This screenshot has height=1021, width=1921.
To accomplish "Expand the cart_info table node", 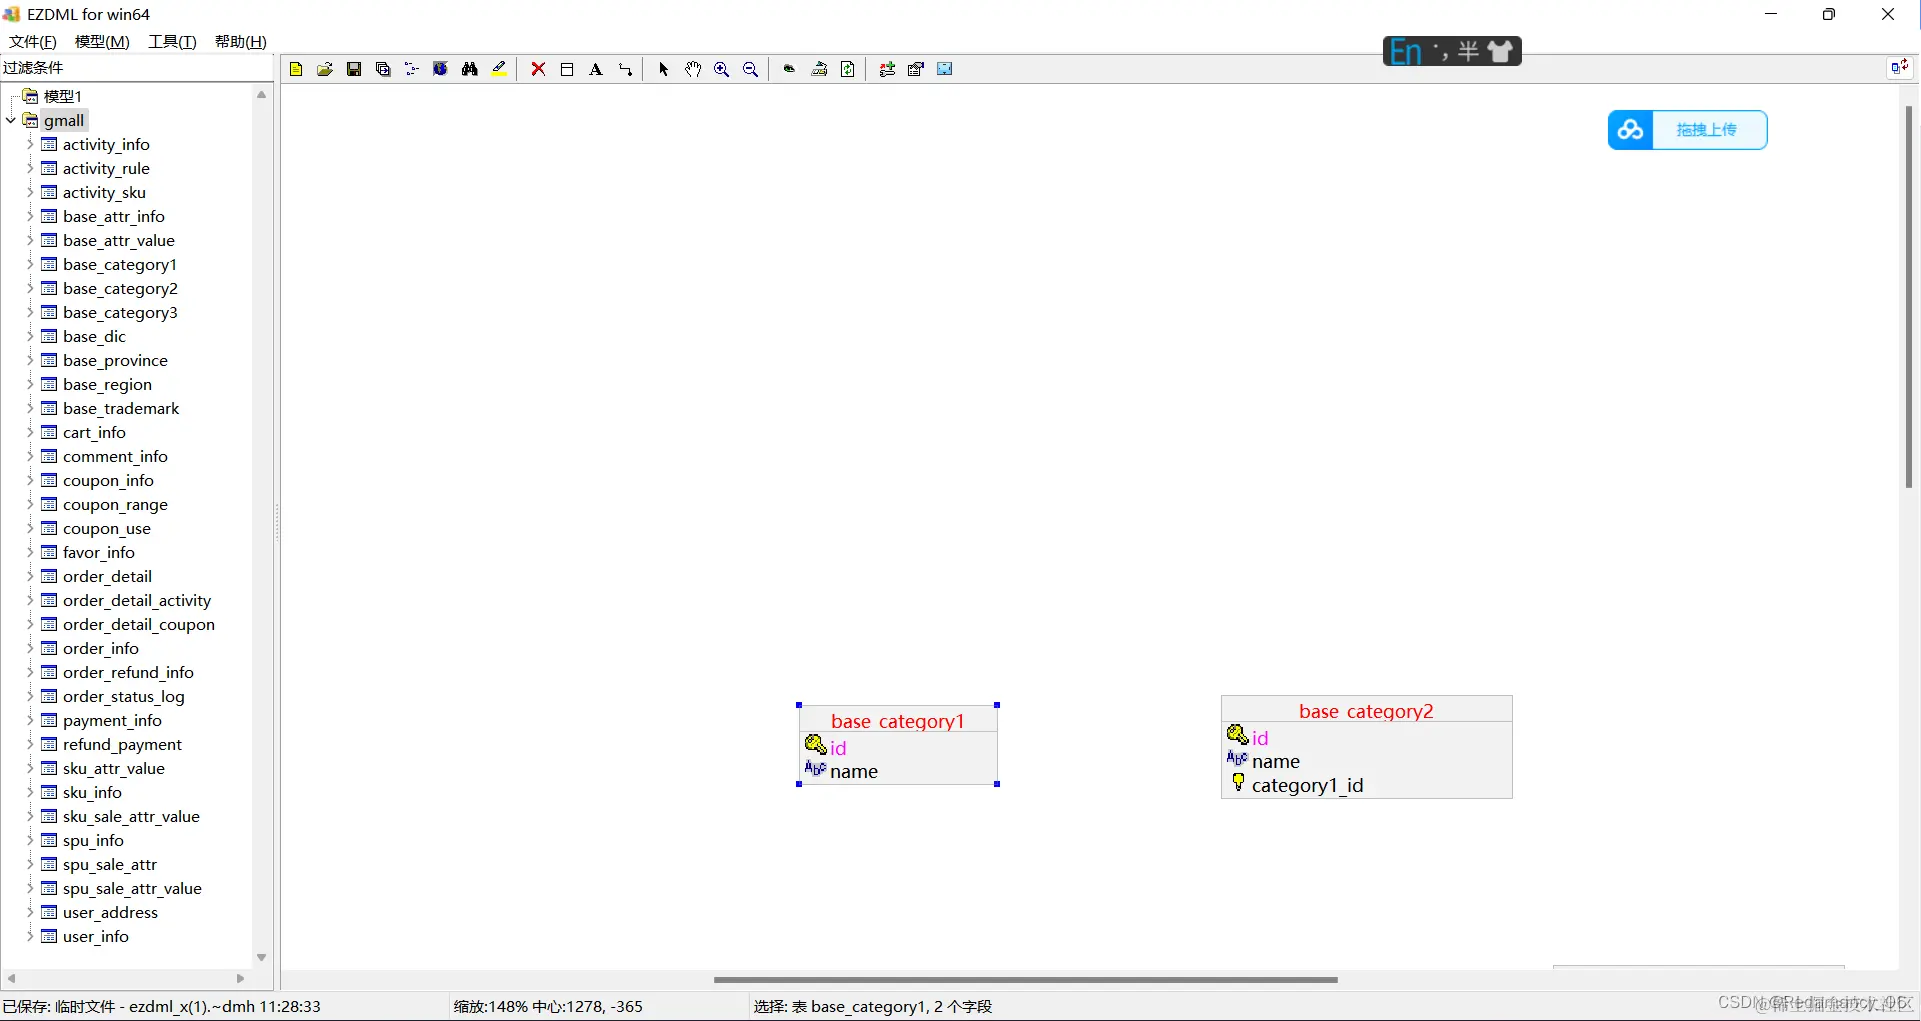I will pos(30,432).
